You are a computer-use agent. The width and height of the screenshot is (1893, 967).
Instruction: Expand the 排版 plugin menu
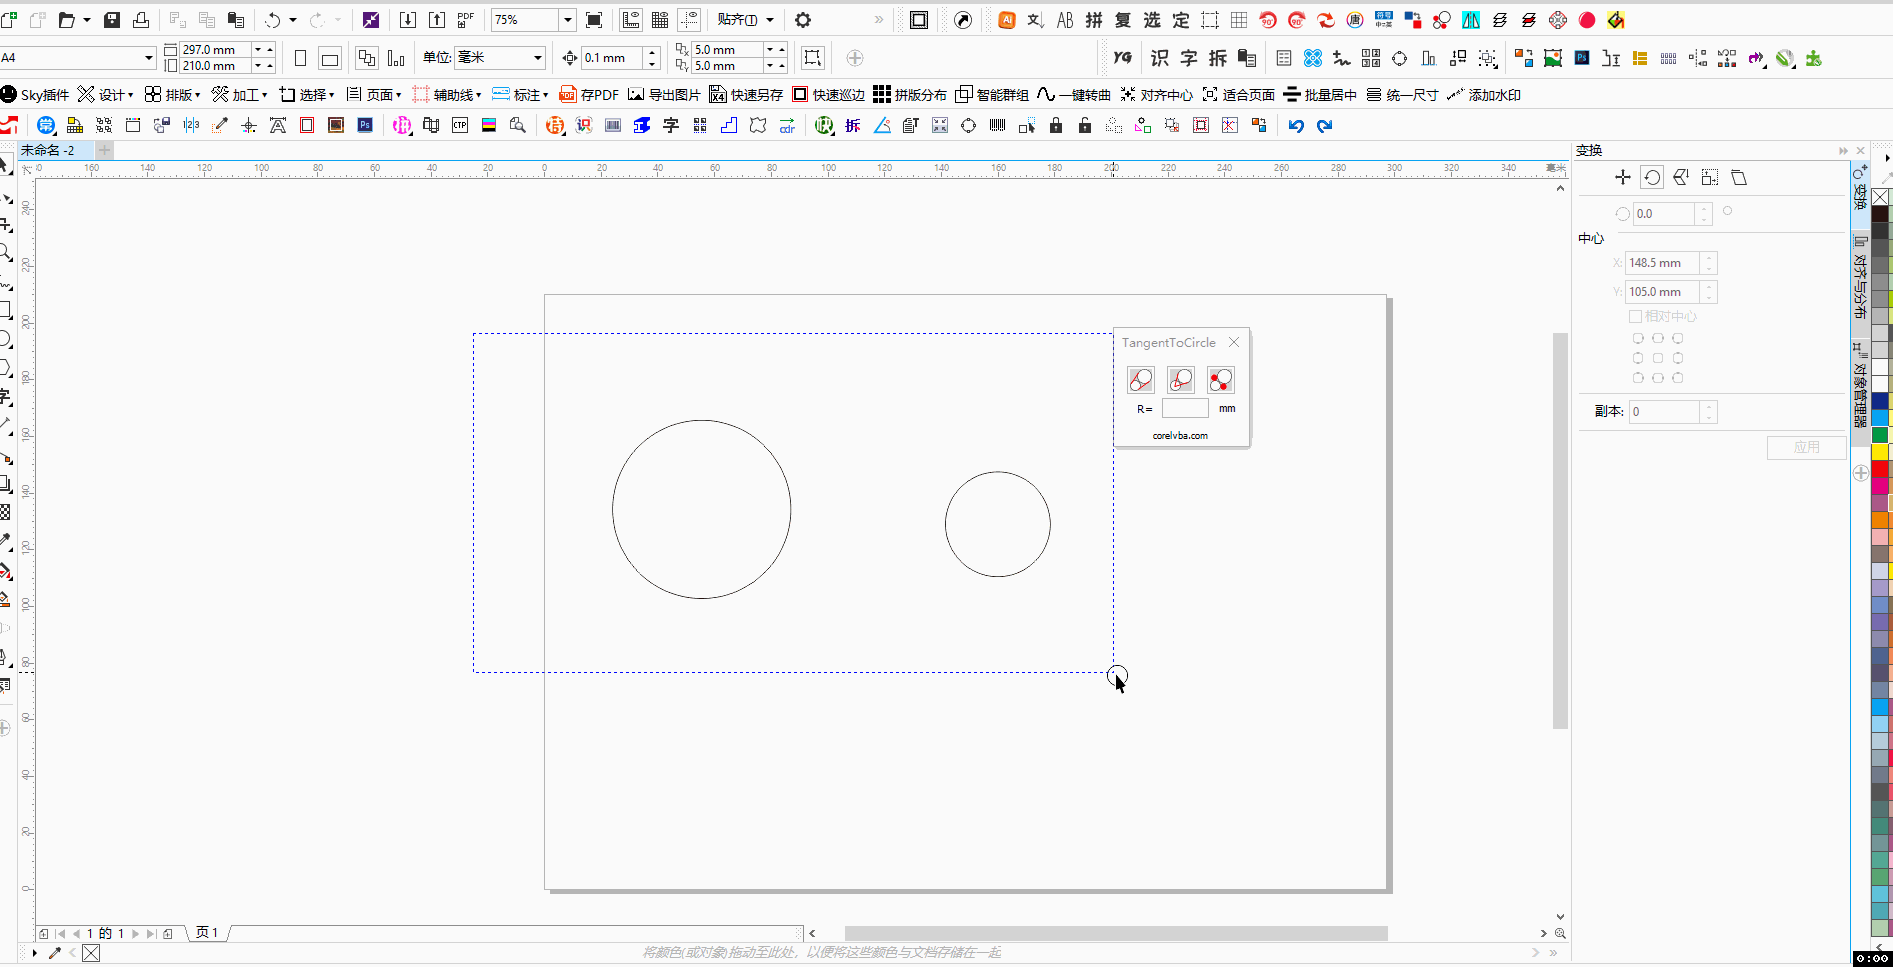click(173, 95)
